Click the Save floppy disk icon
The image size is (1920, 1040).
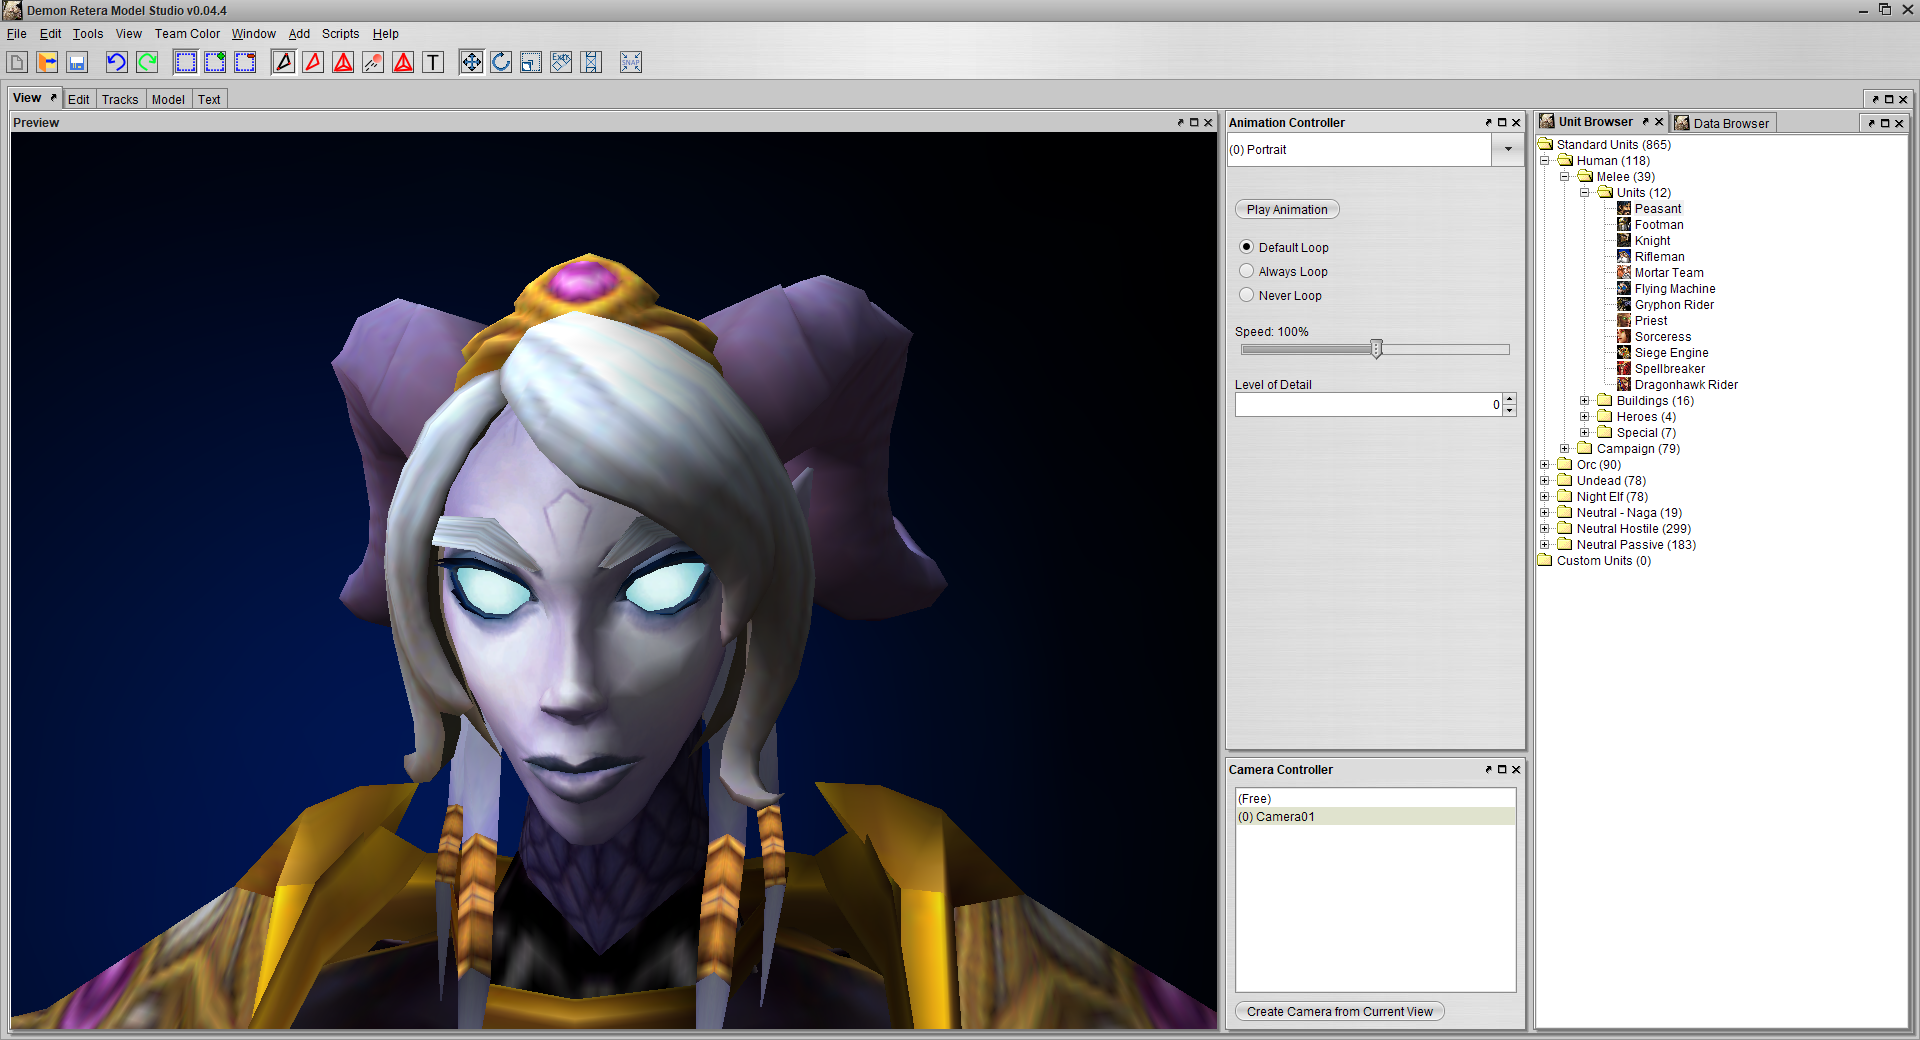(77, 62)
